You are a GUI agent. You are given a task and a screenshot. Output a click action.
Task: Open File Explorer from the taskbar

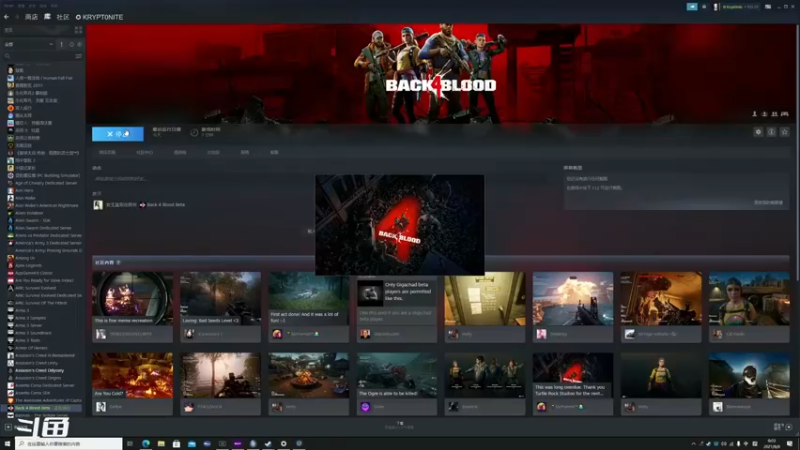pyautogui.click(x=161, y=443)
